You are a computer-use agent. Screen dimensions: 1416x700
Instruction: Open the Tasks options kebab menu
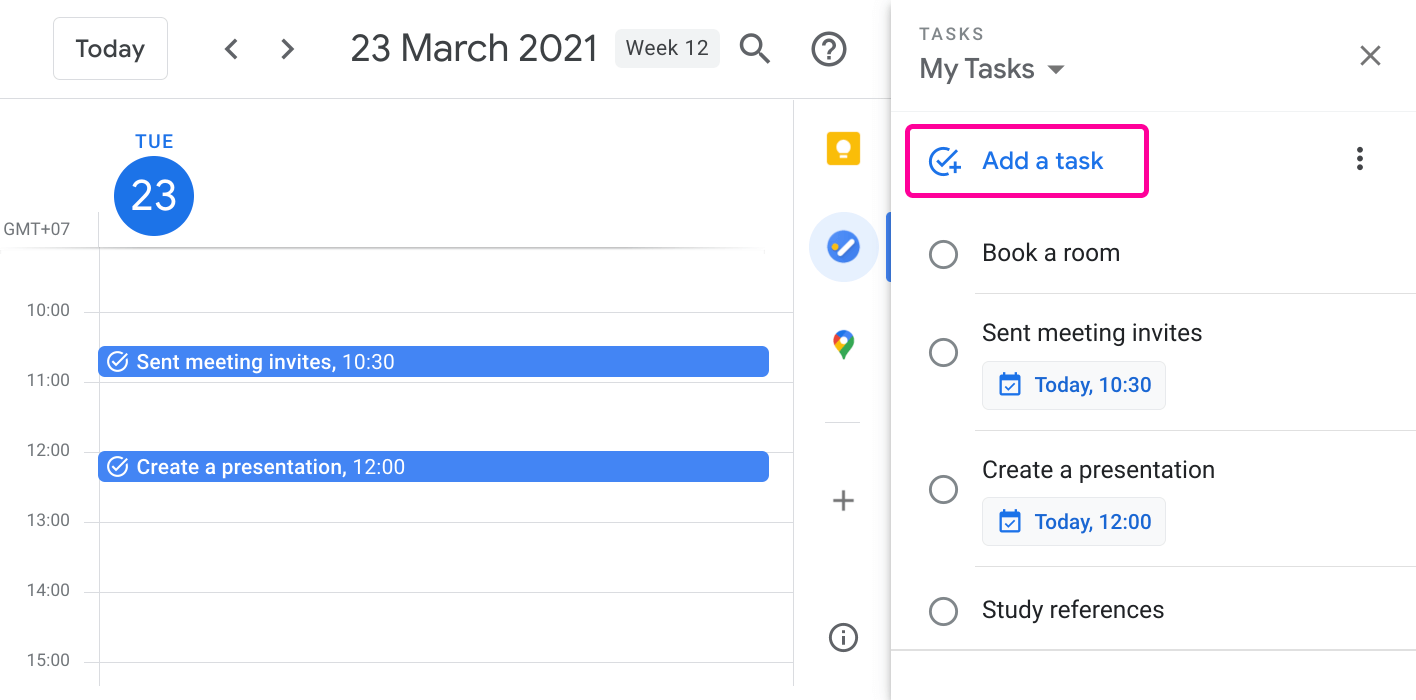pyautogui.click(x=1360, y=157)
